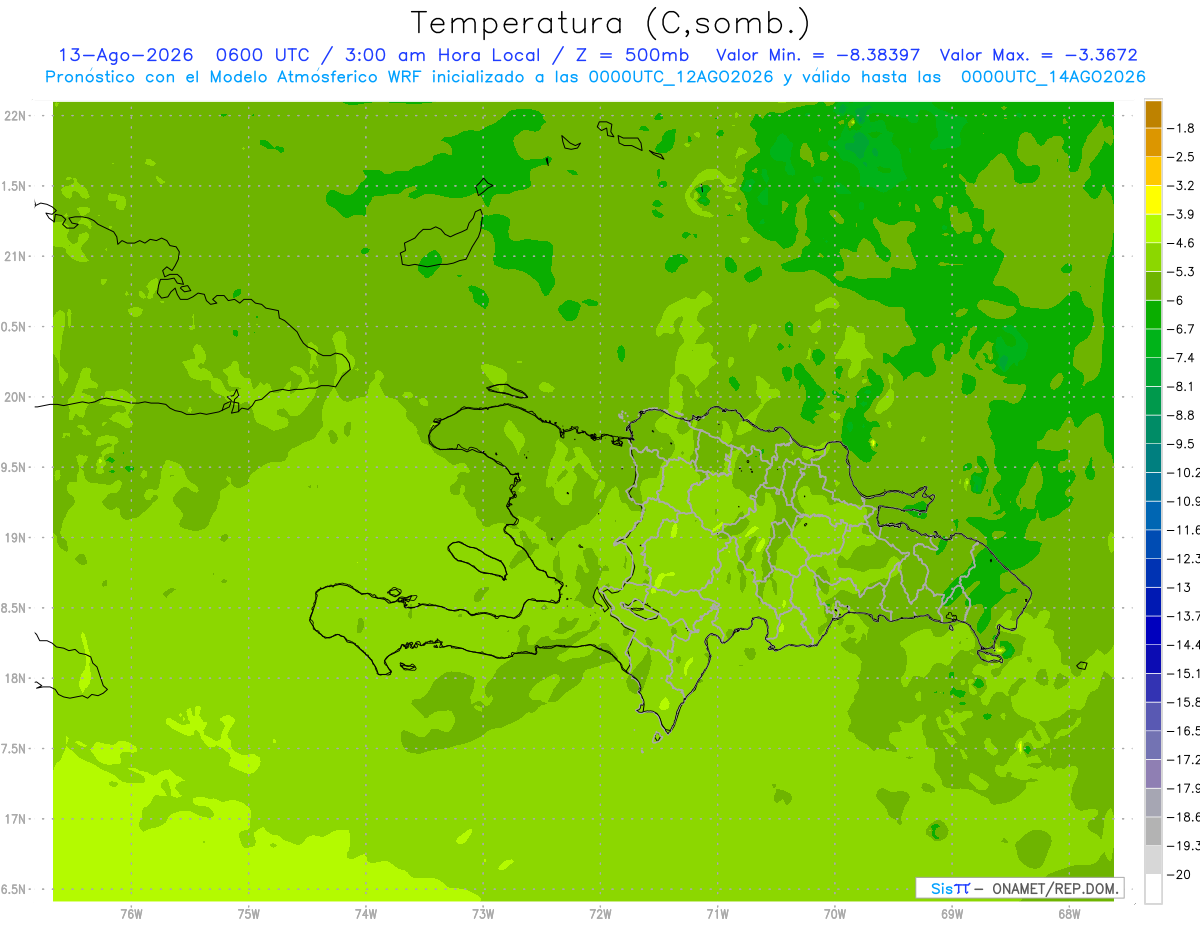Click the '-3.9' colorbar value
This screenshot has width=1200, height=927.
(1183, 214)
